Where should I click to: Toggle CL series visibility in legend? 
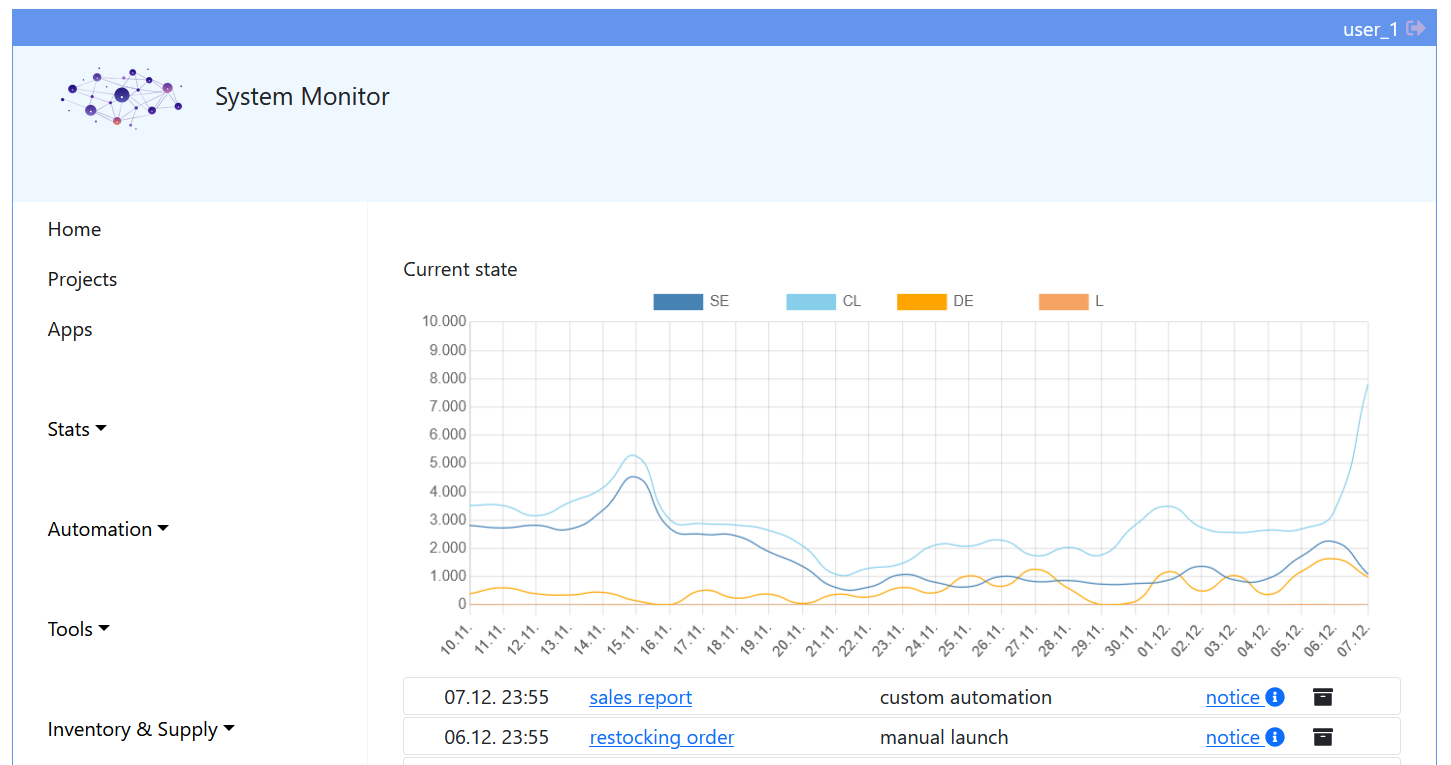coord(811,301)
